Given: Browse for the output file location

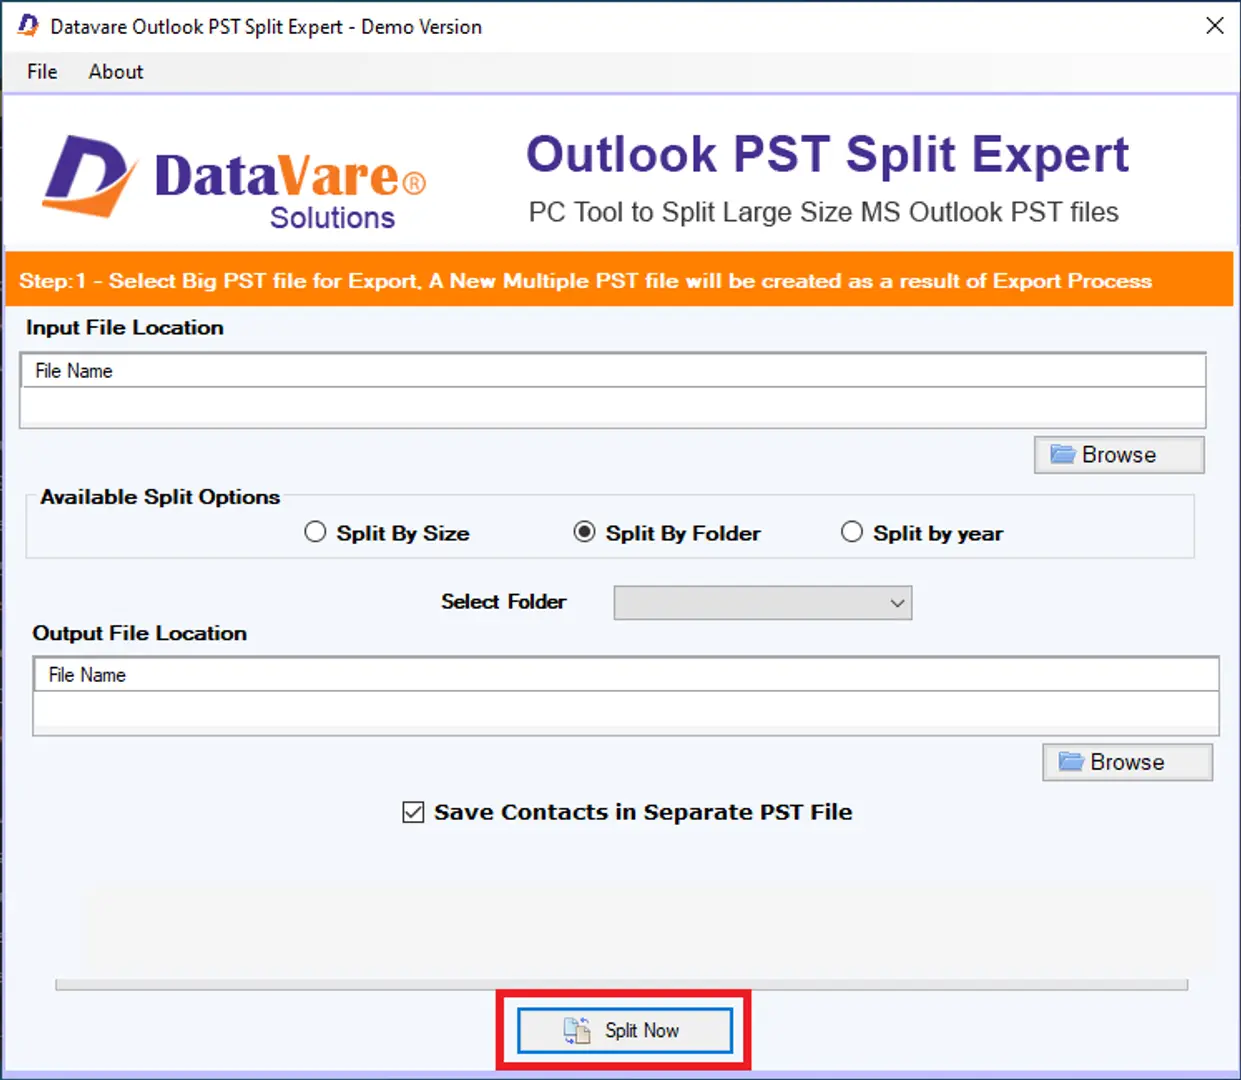Looking at the screenshot, I should (1127, 762).
